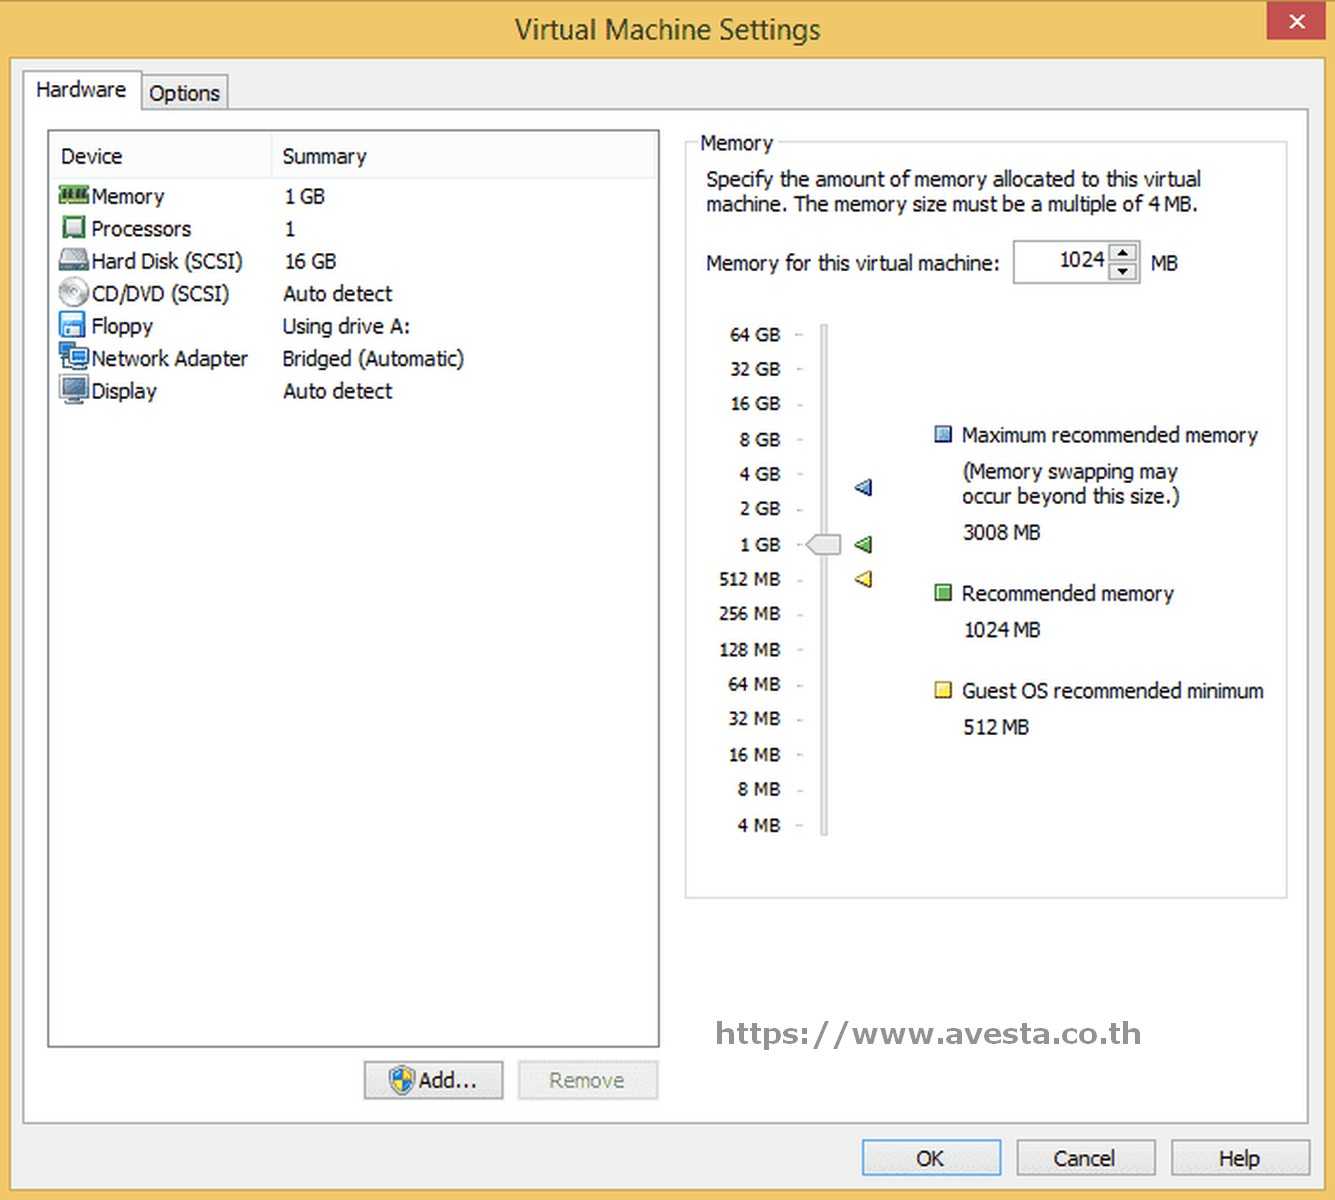Open the CD/DVD (SCSI) device icon
This screenshot has height=1200, width=1335.
pos(74,292)
